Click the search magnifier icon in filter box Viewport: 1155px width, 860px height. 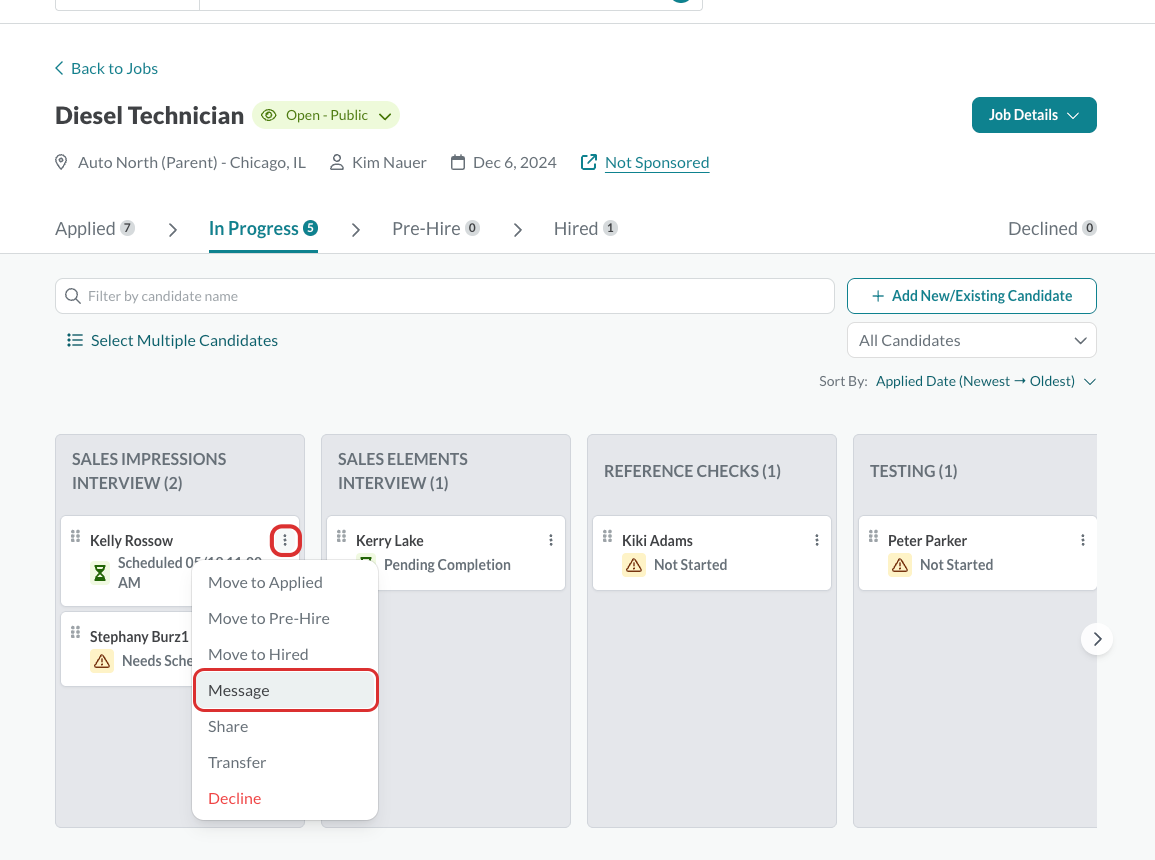[72, 296]
